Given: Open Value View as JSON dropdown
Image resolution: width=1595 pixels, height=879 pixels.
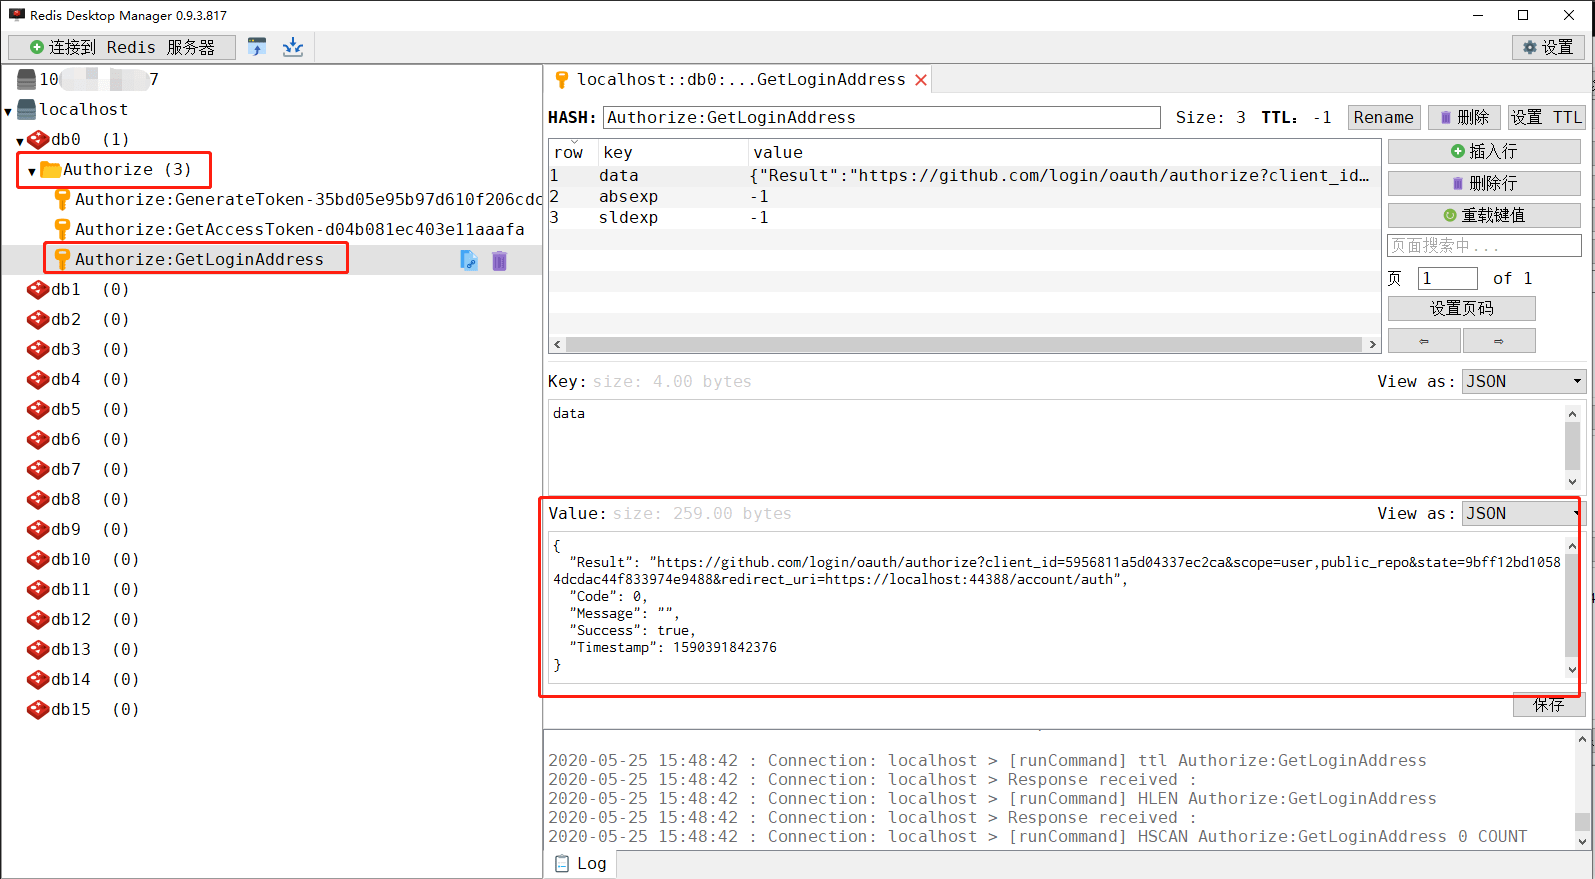Looking at the screenshot, I should [x=1522, y=514].
